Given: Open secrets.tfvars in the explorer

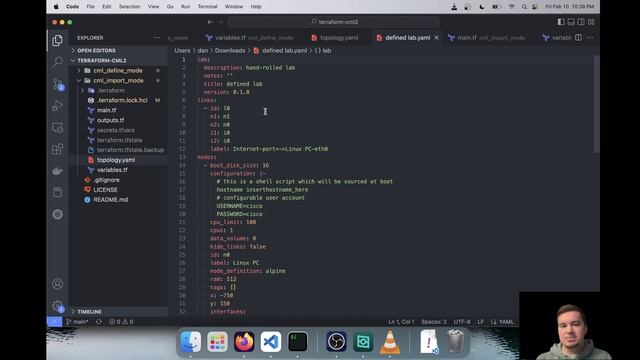Looking at the screenshot, I should click(x=116, y=130).
